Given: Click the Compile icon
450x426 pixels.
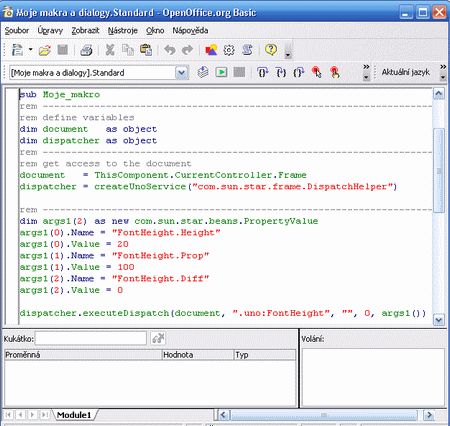Looking at the screenshot, I should pyautogui.click(x=203, y=72).
